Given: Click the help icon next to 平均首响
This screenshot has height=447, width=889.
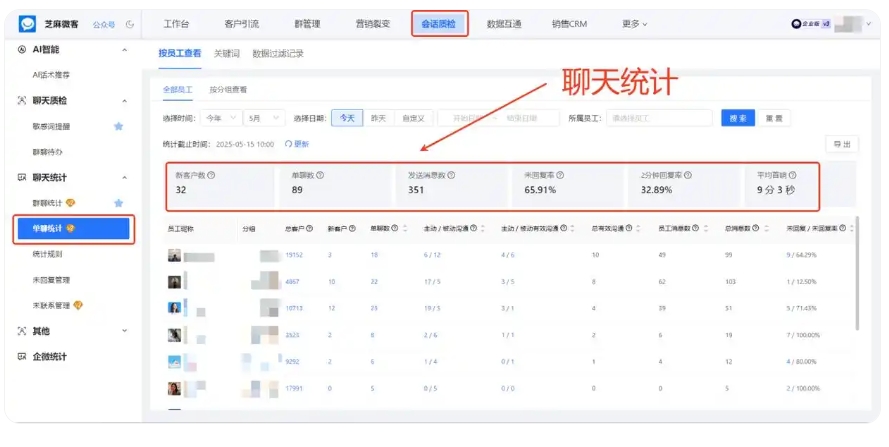Looking at the screenshot, I should [x=793, y=175].
